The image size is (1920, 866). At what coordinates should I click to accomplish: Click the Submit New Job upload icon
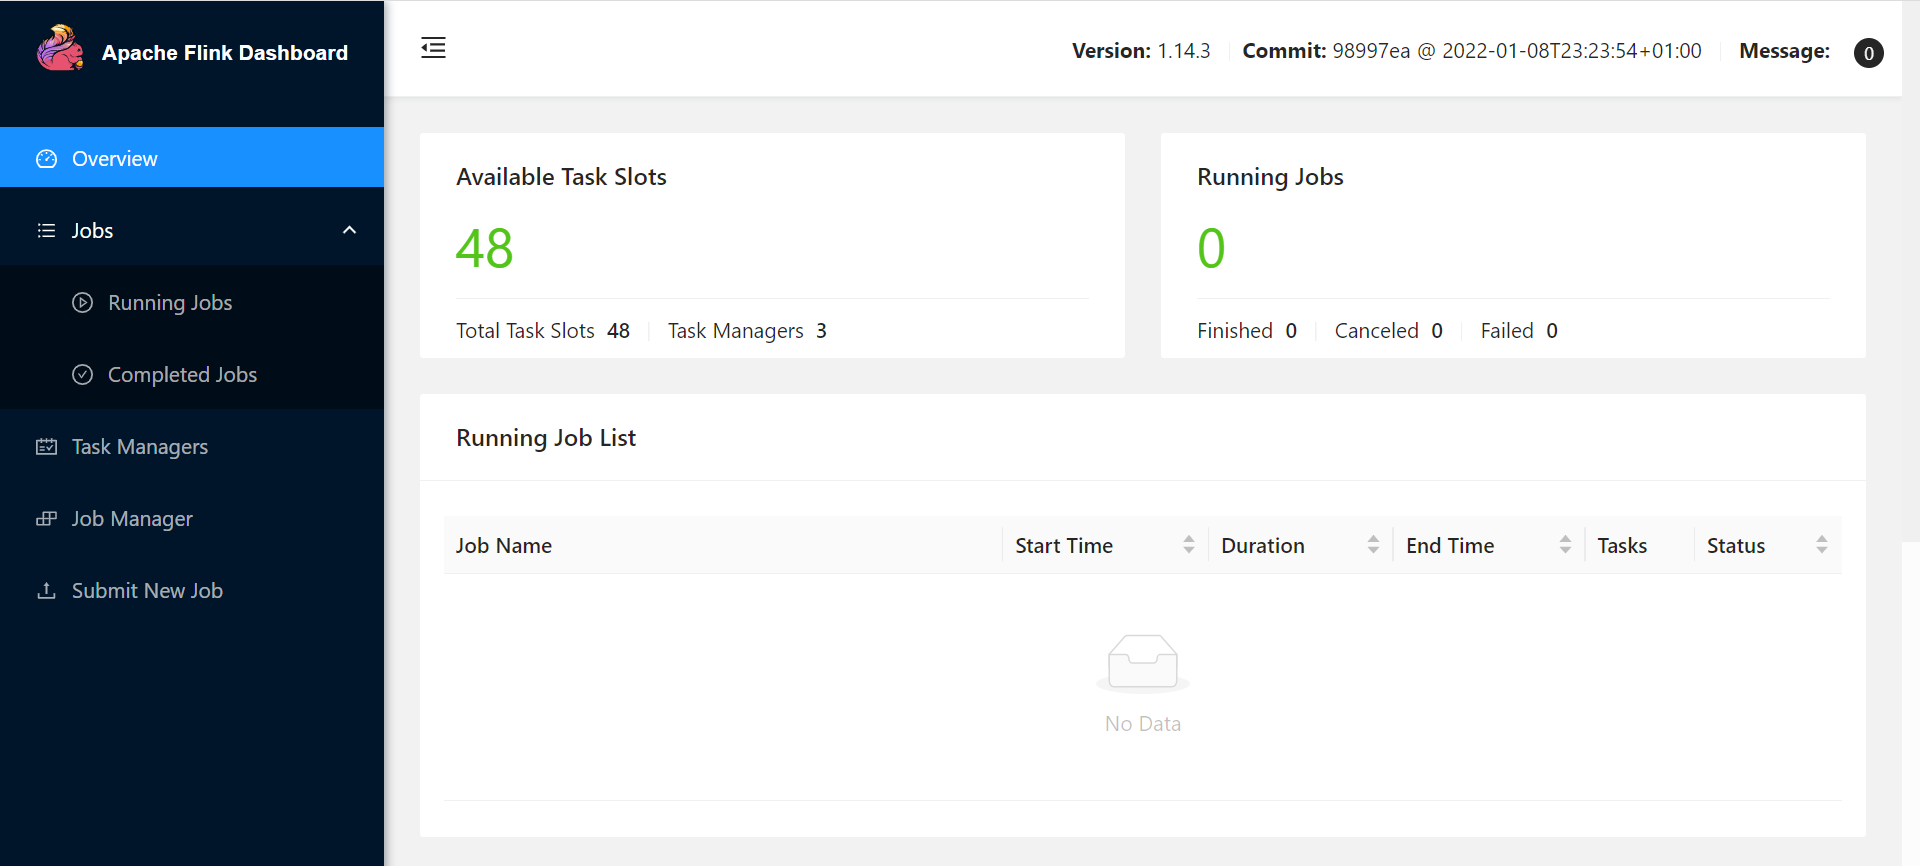coord(46,591)
